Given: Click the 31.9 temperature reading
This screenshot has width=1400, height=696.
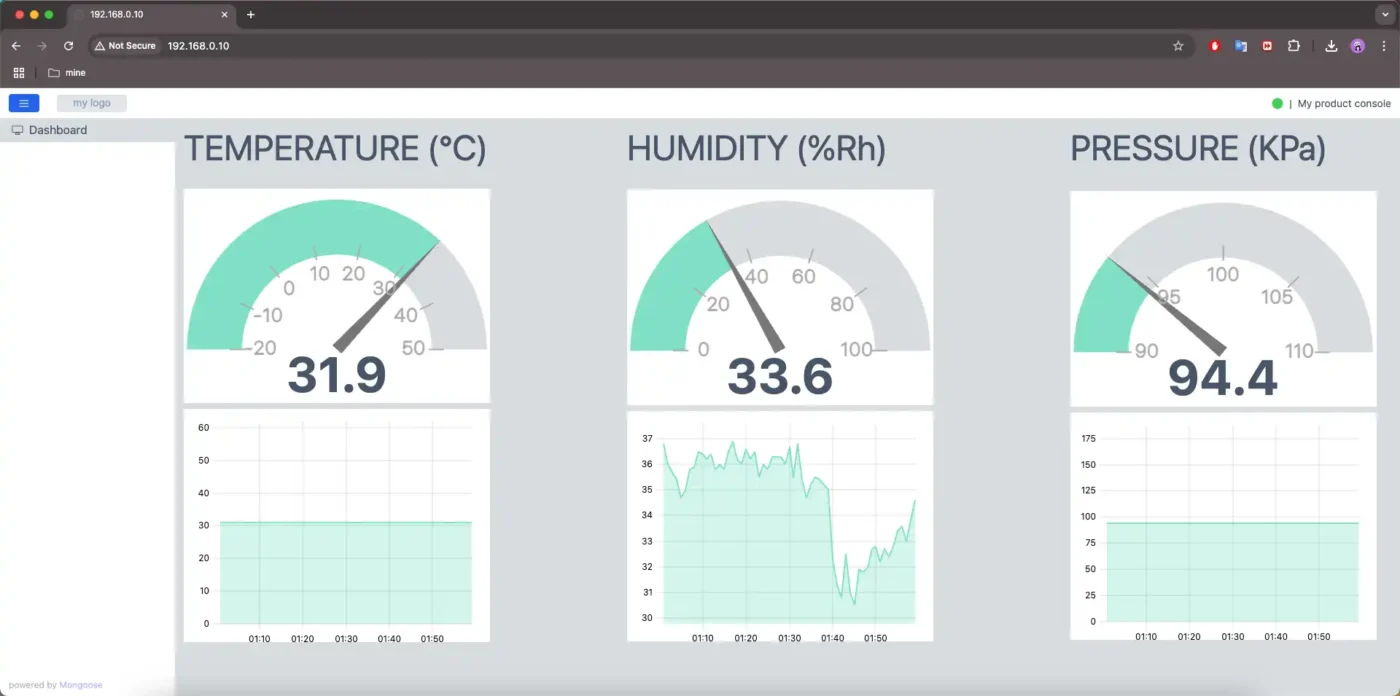Looking at the screenshot, I should (x=337, y=376).
